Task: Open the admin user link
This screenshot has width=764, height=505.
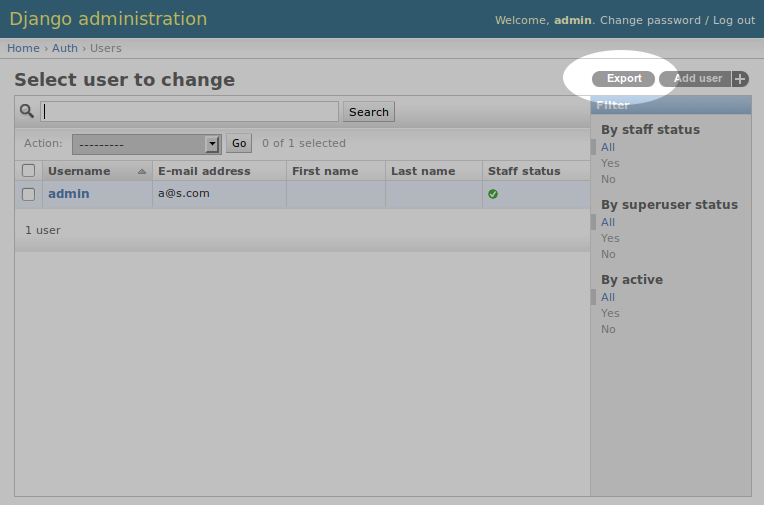Action: point(69,194)
